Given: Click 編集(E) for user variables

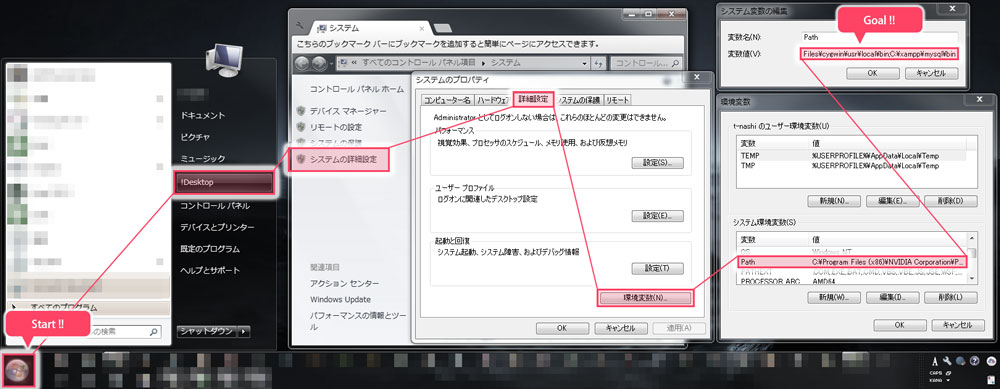Looking at the screenshot, I should click(892, 201).
